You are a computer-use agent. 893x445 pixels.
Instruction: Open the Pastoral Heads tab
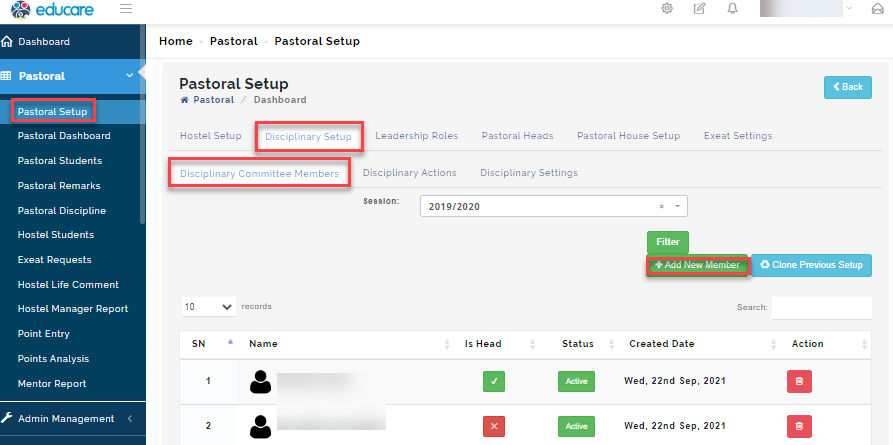pyautogui.click(x=517, y=136)
